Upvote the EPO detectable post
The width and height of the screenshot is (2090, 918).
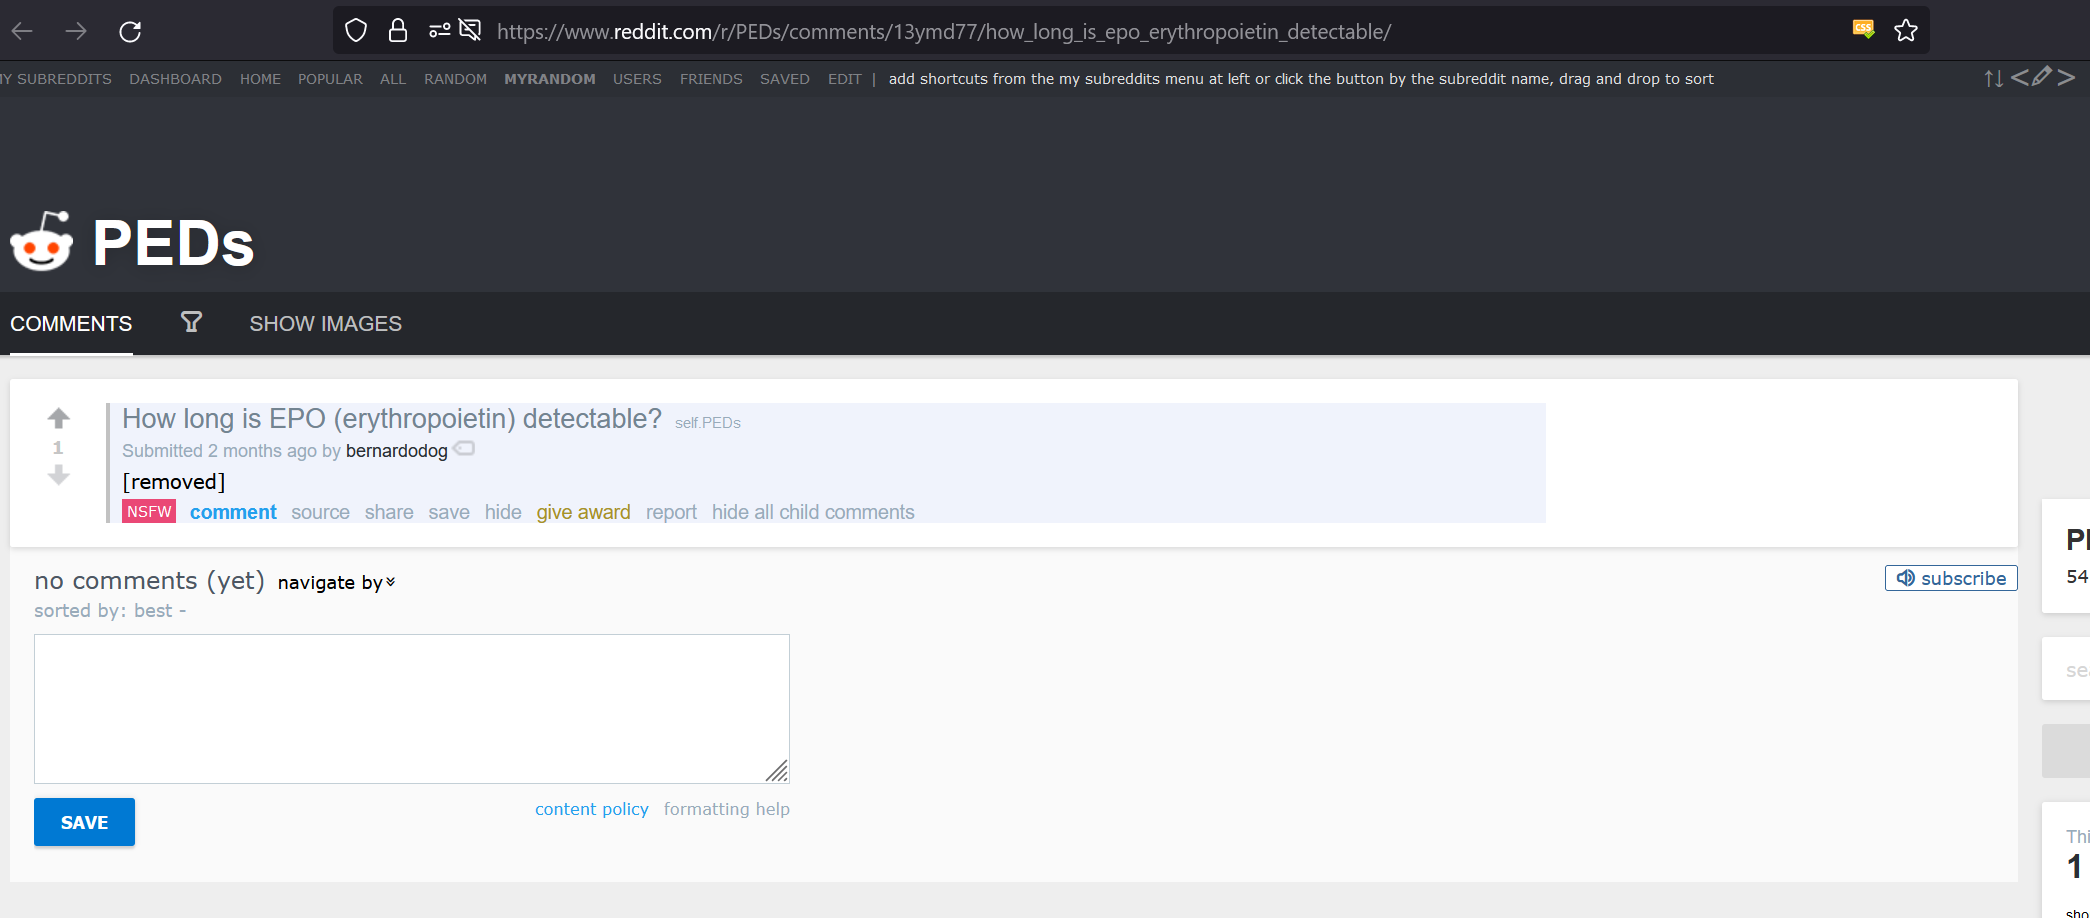59,418
